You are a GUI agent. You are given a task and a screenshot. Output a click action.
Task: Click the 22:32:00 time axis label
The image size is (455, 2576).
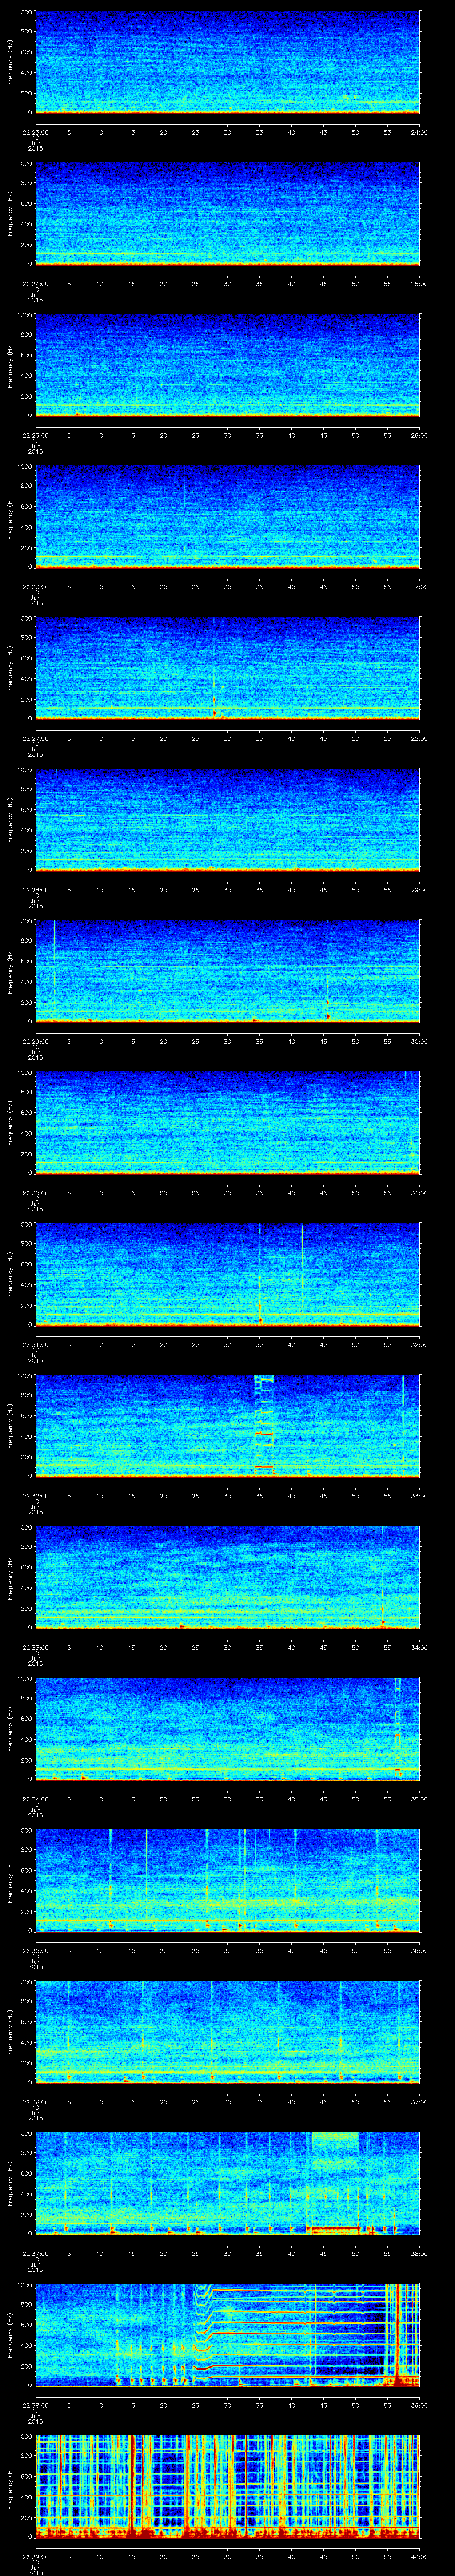pos(35,1496)
